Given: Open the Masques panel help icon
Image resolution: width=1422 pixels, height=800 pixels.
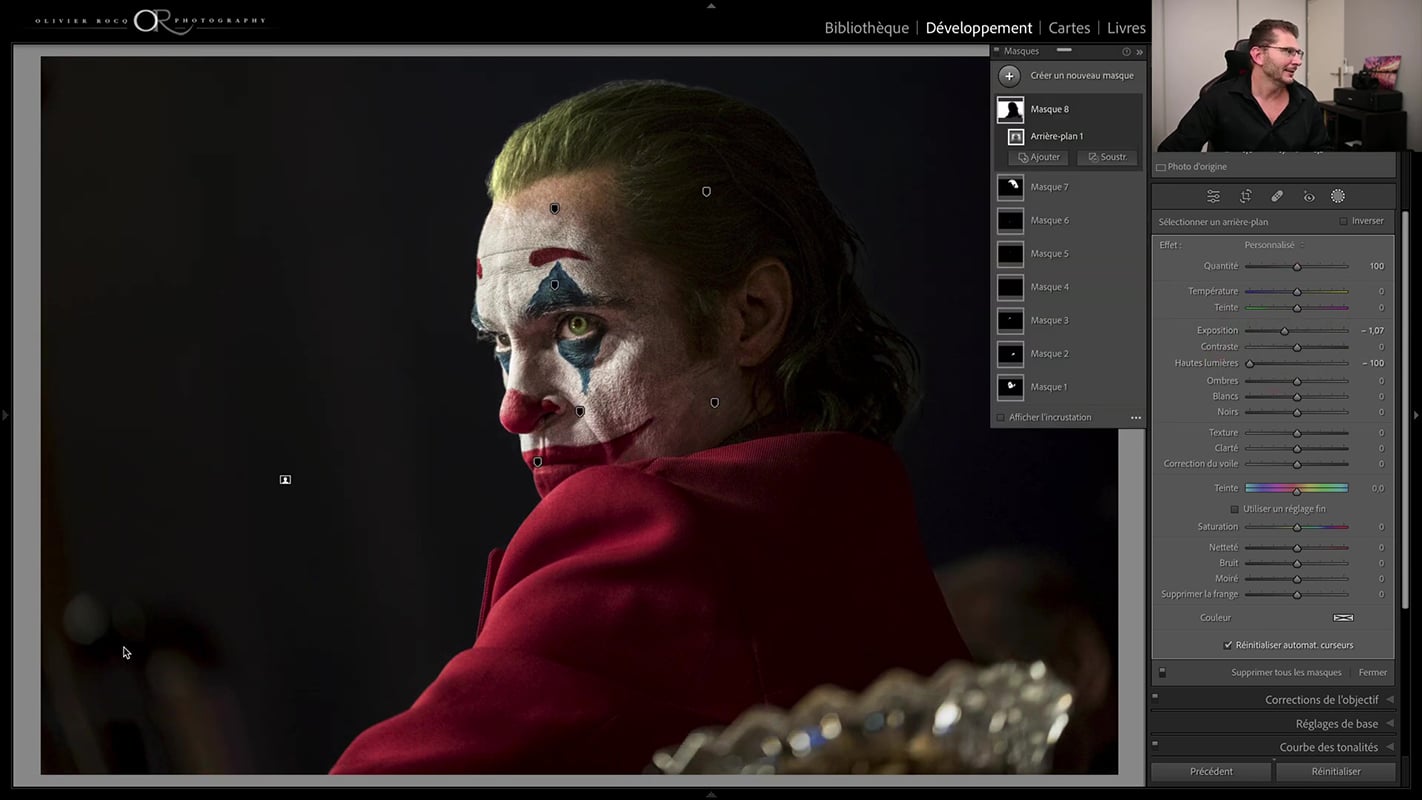Looking at the screenshot, I should [x=1126, y=52].
